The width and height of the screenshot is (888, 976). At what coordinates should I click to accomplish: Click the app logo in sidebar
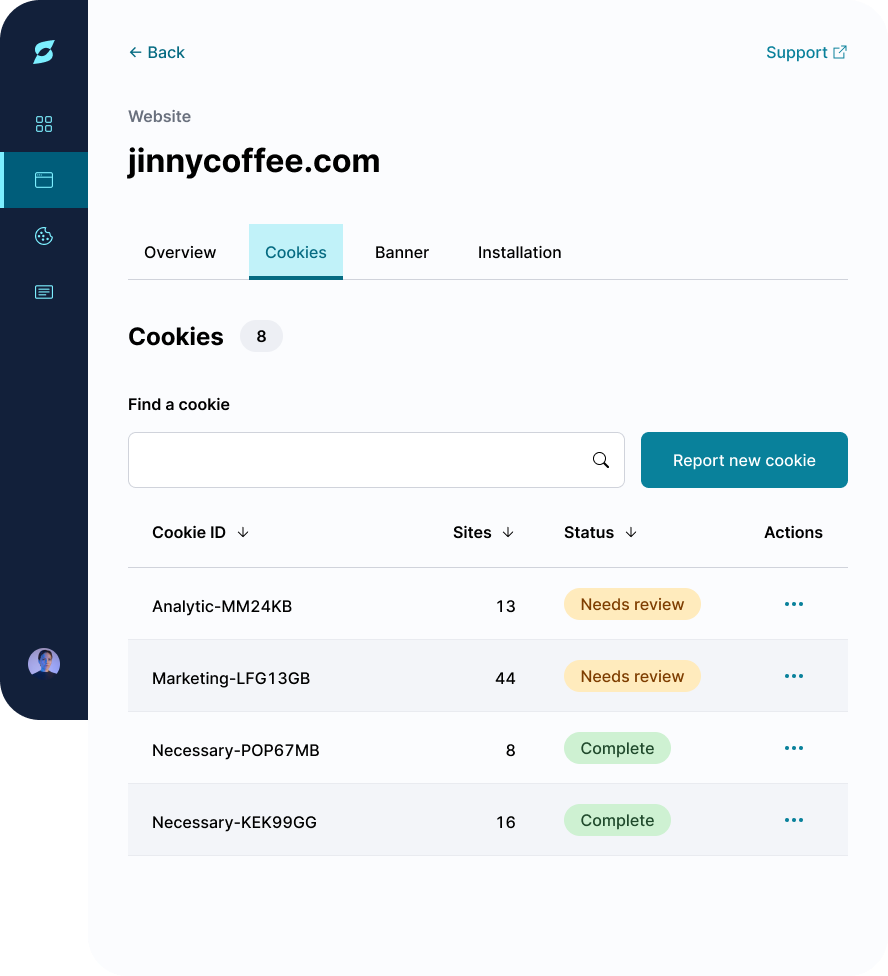pos(44,52)
